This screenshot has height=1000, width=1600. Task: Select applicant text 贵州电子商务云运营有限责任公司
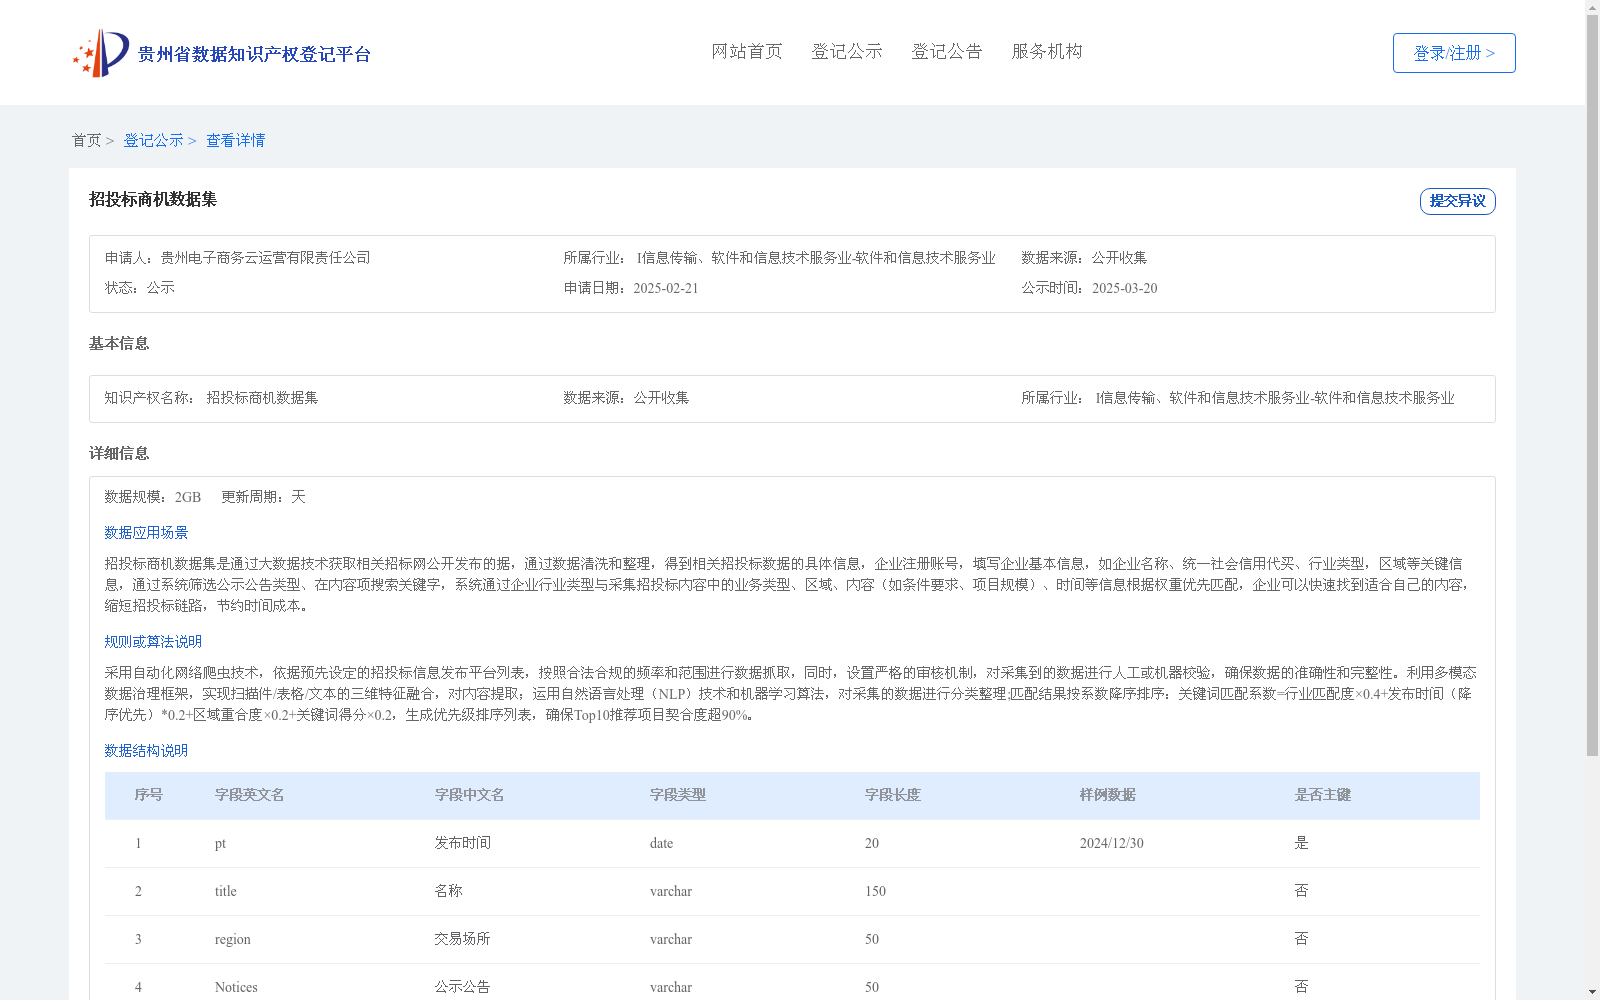coord(265,258)
